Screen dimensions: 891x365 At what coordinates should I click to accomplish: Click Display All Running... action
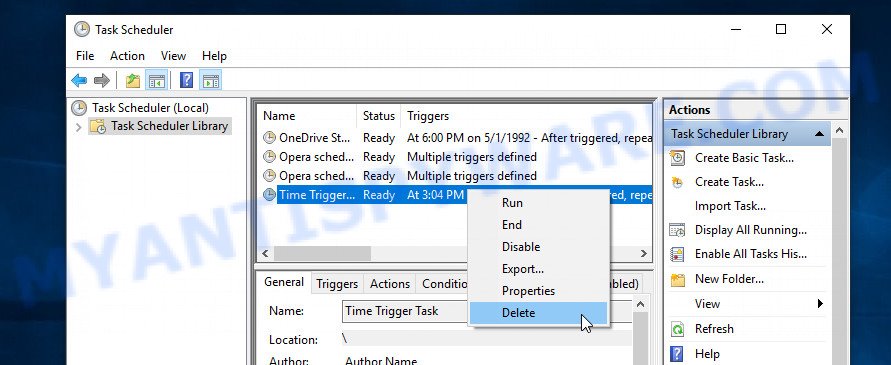751,230
